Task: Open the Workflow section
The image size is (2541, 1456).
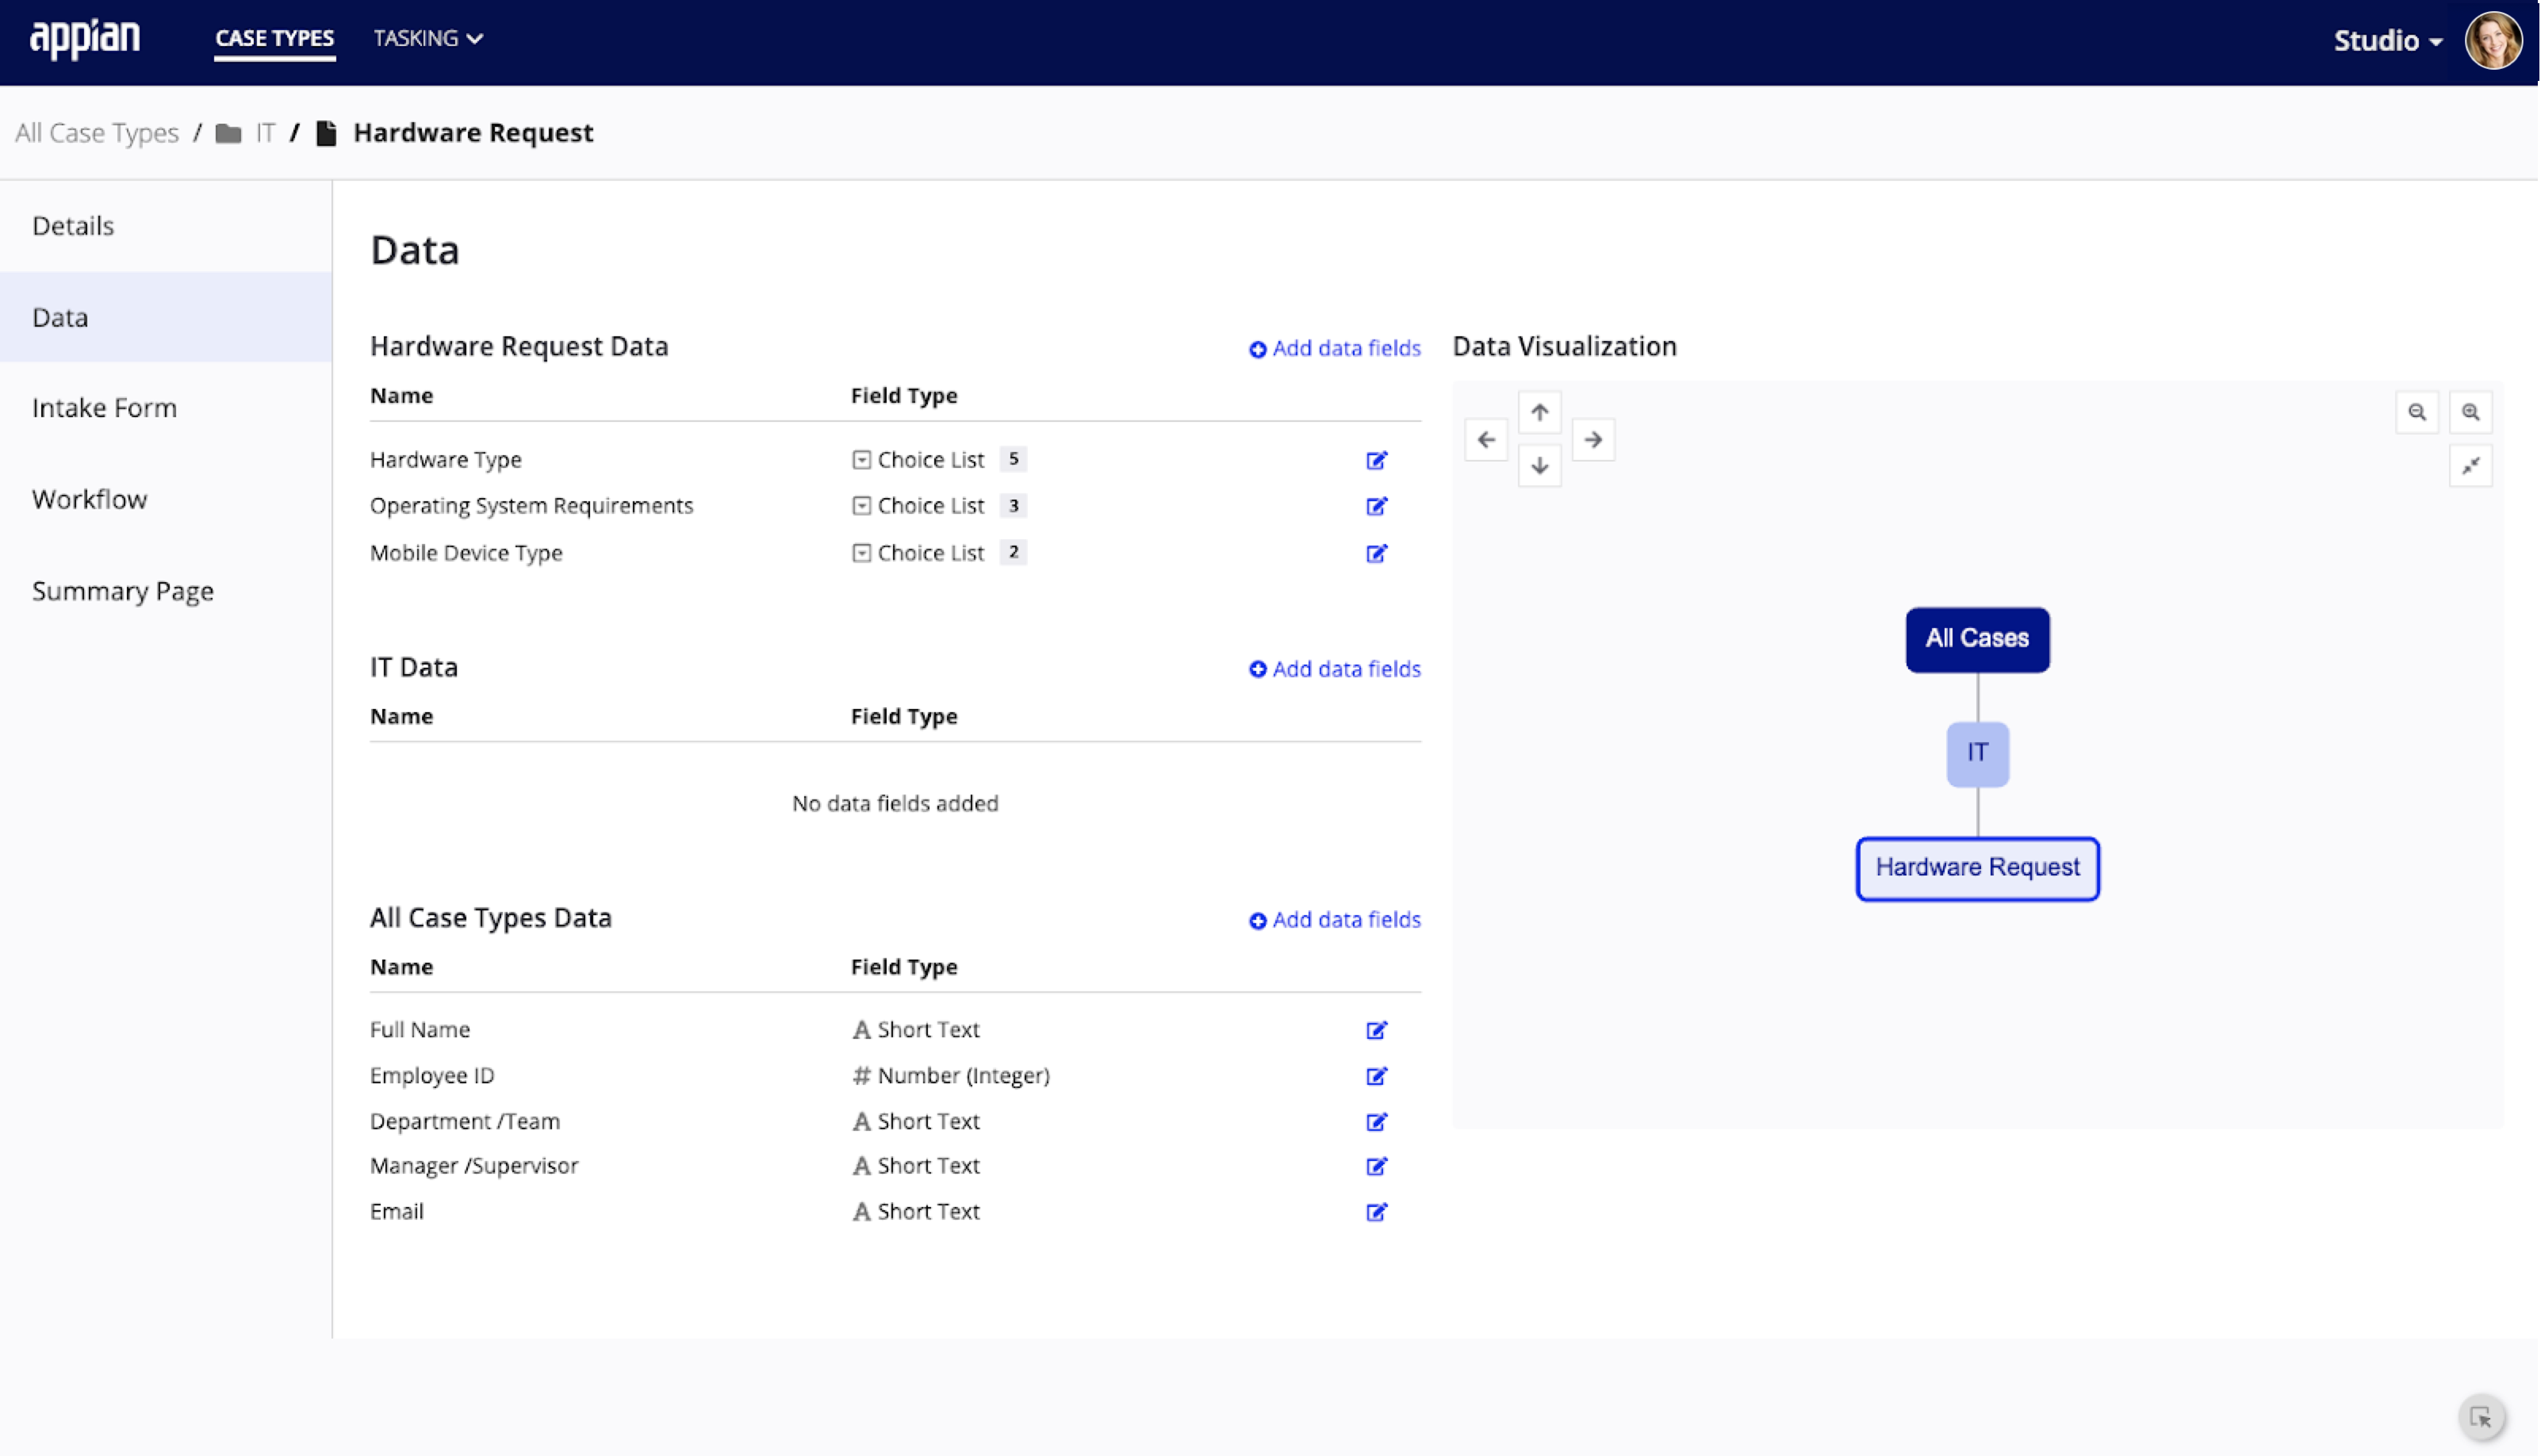Action: (166, 499)
